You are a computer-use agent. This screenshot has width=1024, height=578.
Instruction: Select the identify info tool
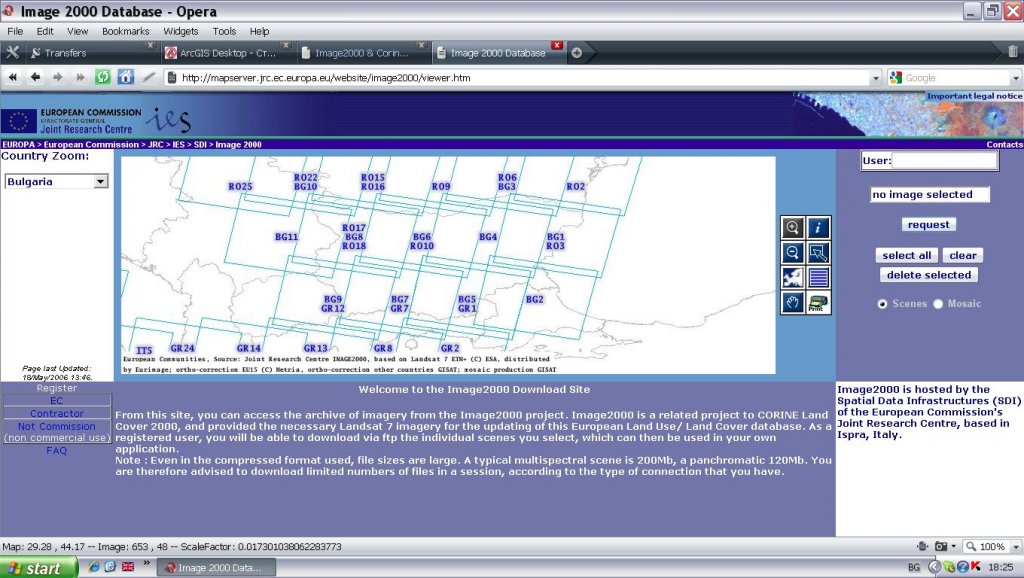pyautogui.click(x=818, y=227)
